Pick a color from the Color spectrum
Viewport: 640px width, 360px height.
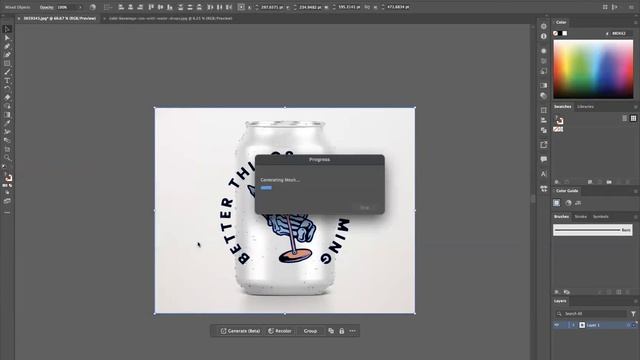click(593, 69)
